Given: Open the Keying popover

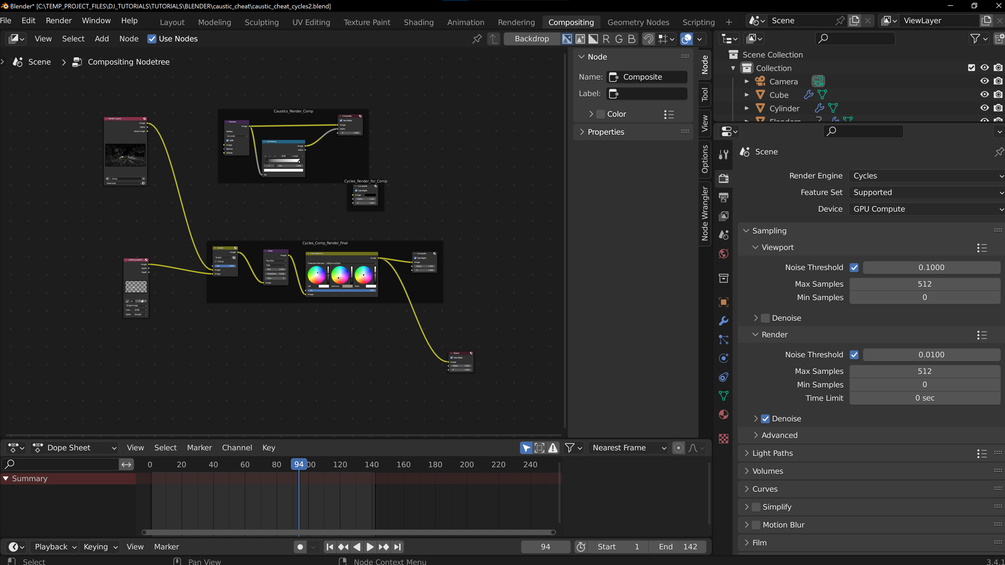Looking at the screenshot, I should [x=100, y=547].
